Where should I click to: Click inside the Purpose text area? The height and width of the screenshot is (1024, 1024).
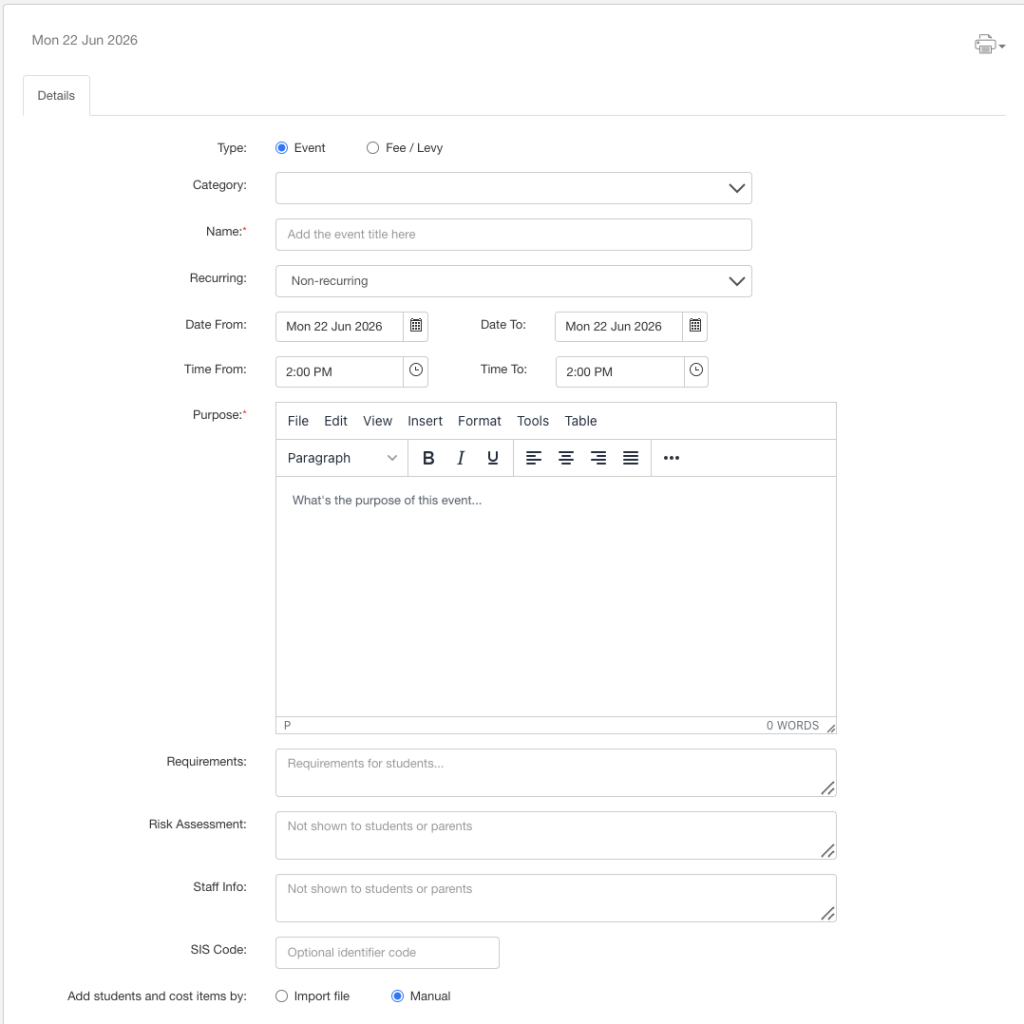click(556, 596)
